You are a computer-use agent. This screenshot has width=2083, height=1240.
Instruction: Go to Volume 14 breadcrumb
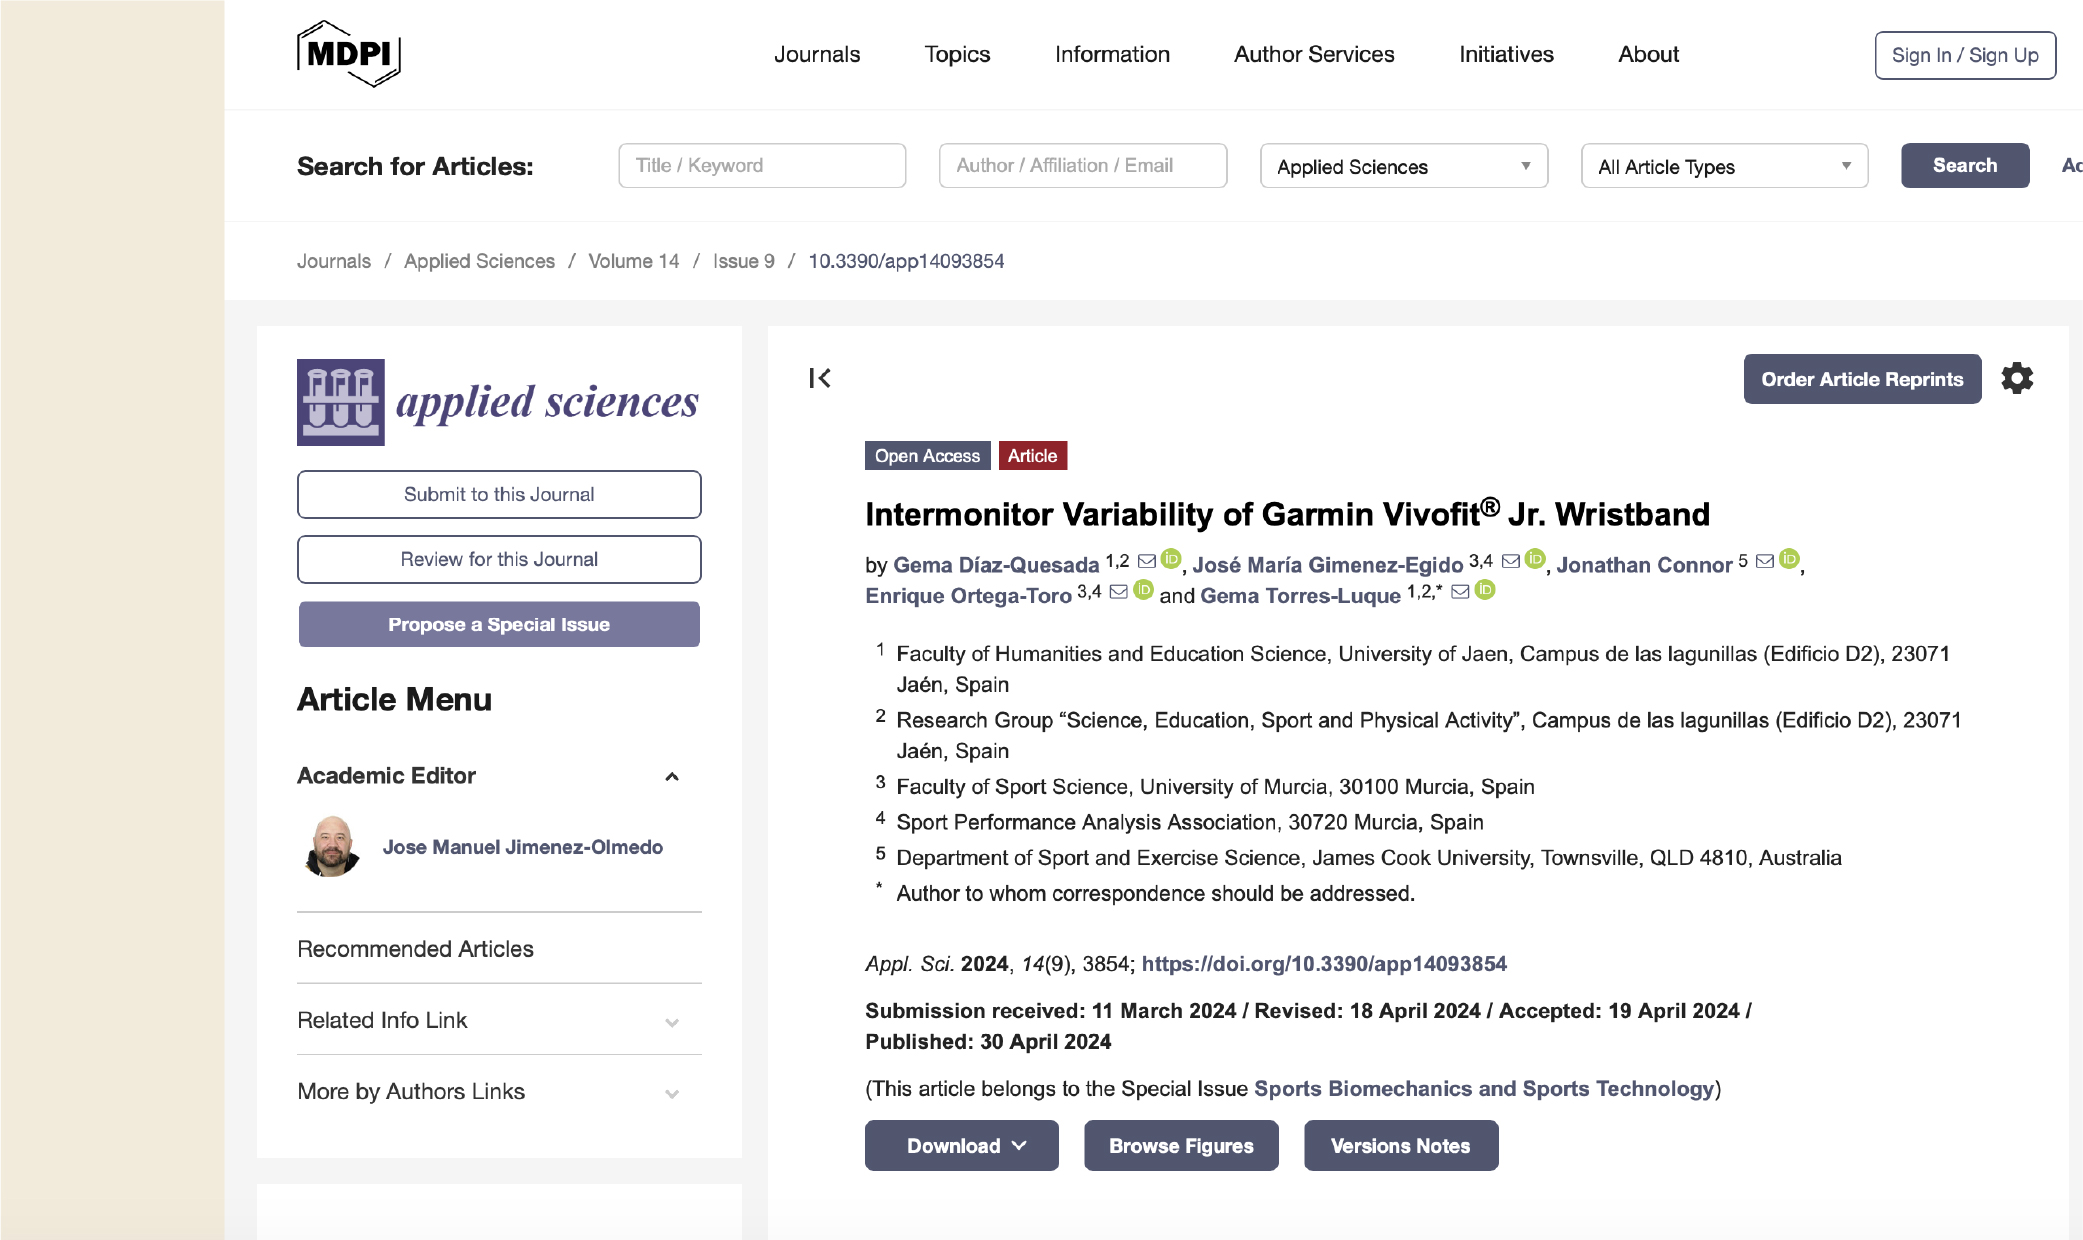(x=633, y=261)
